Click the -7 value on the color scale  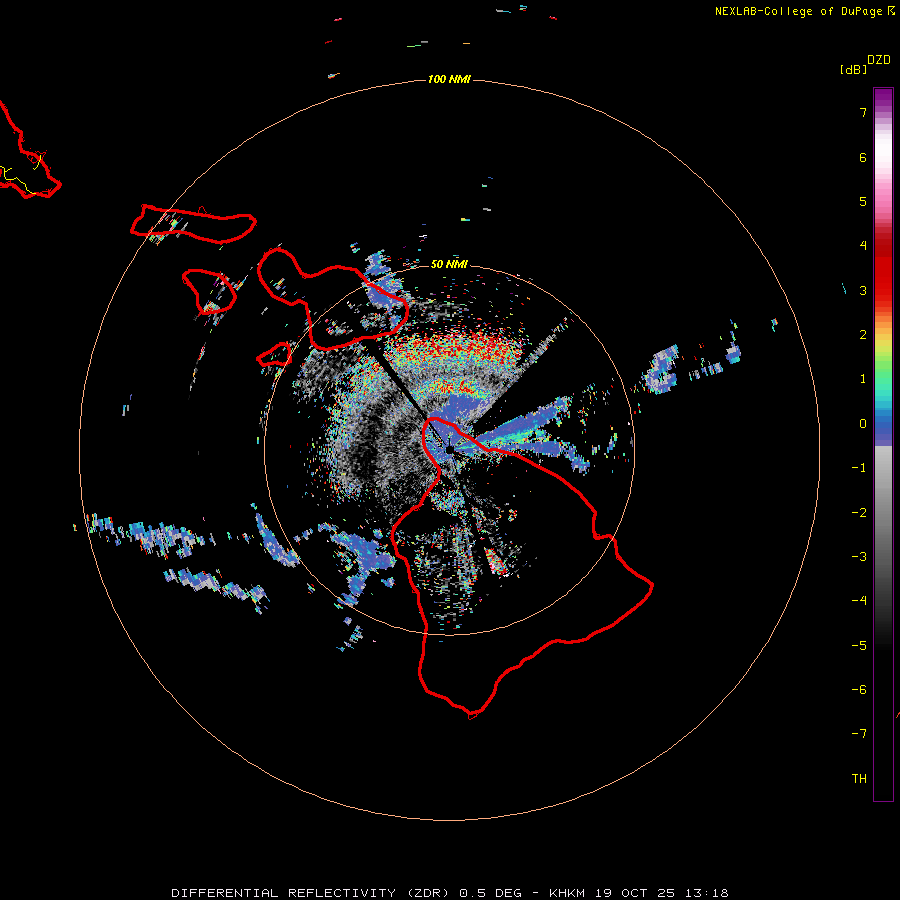[x=859, y=734]
